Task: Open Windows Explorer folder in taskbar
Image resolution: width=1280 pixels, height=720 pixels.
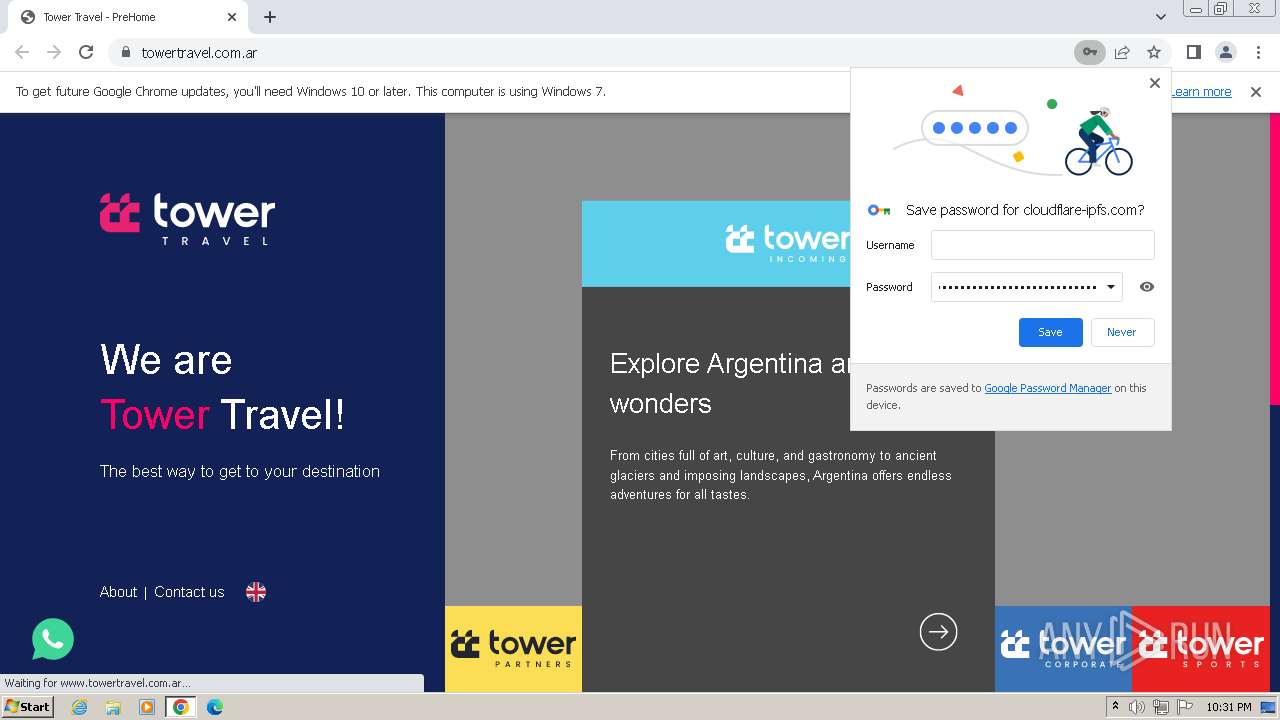Action: point(113,707)
